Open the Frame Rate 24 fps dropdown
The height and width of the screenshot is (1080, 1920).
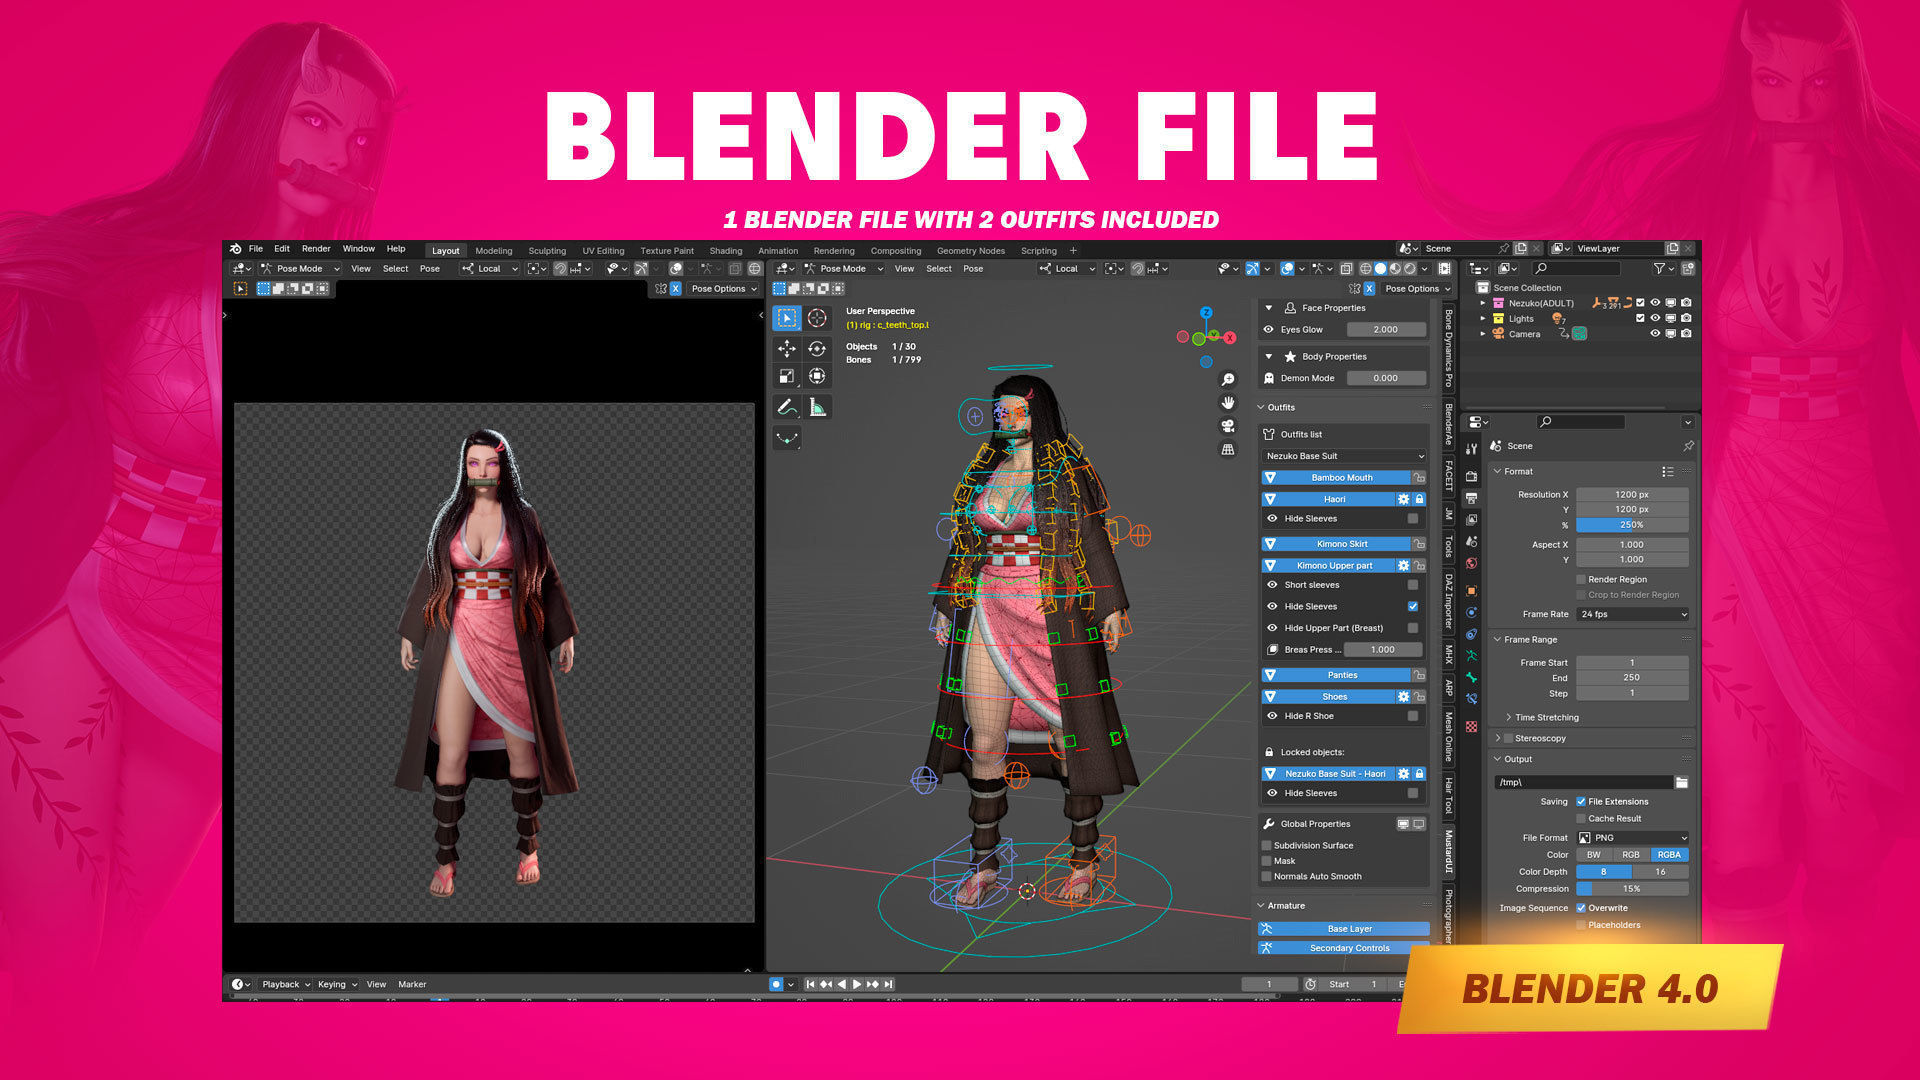(x=1633, y=614)
